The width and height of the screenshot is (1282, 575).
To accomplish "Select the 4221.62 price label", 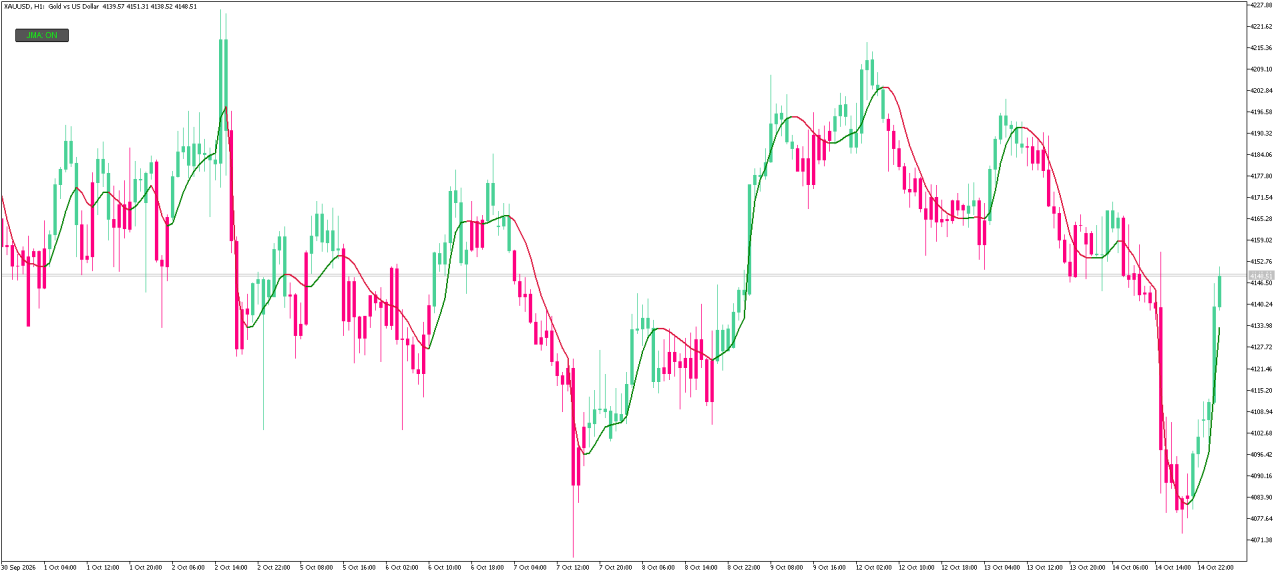I will [1260, 26].
